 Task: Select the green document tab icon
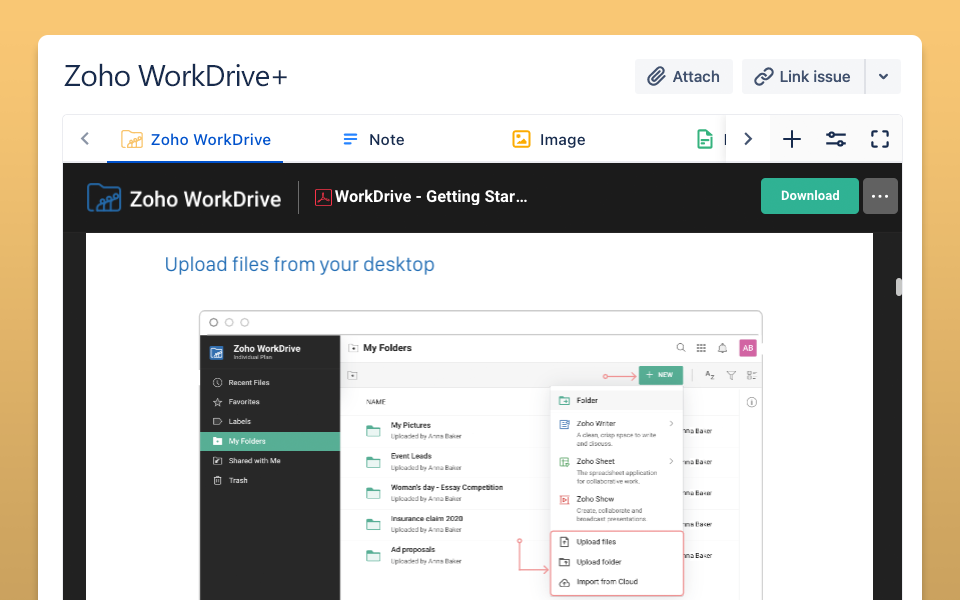click(x=705, y=140)
